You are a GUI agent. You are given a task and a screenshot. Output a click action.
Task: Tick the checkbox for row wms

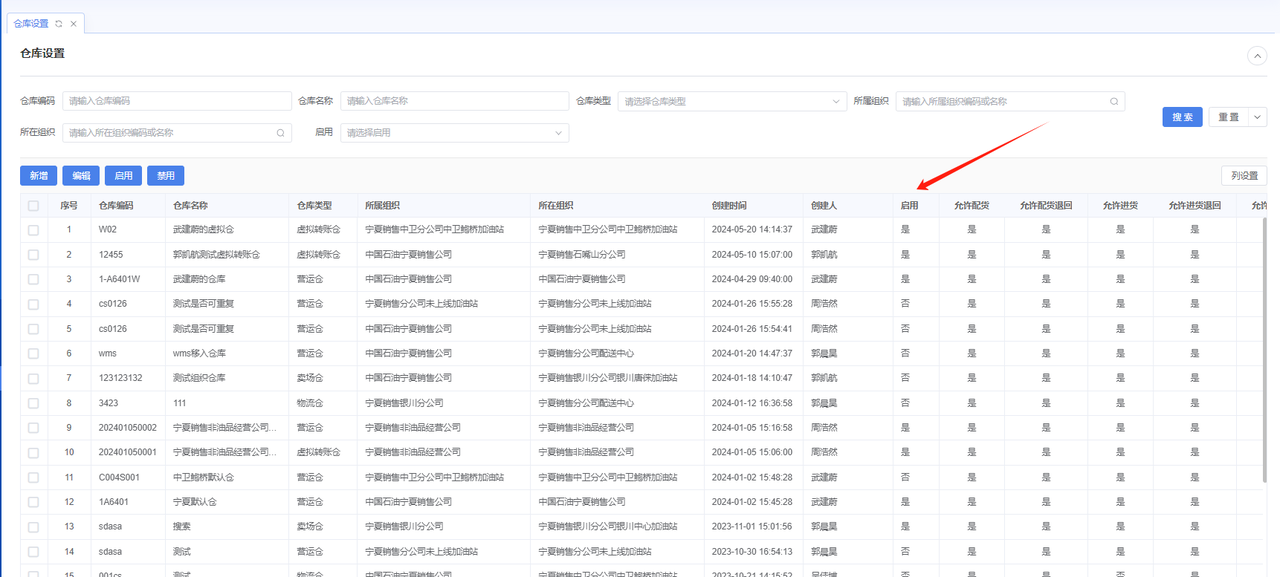(x=34, y=353)
